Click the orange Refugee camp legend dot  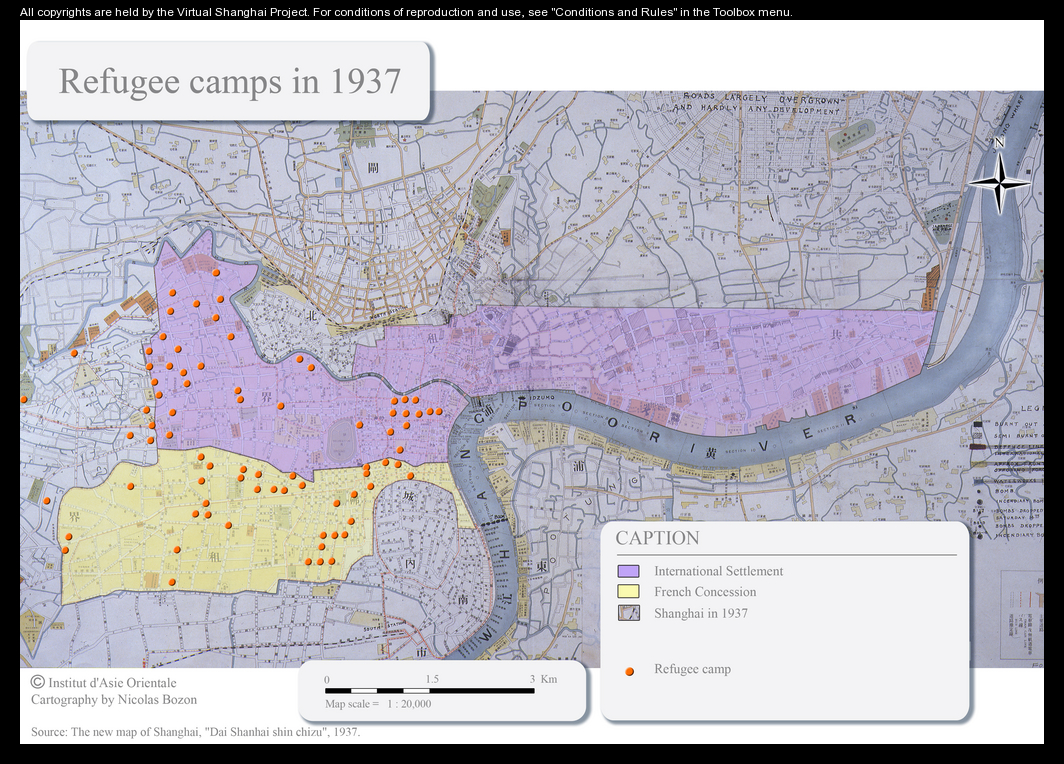(629, 671)
